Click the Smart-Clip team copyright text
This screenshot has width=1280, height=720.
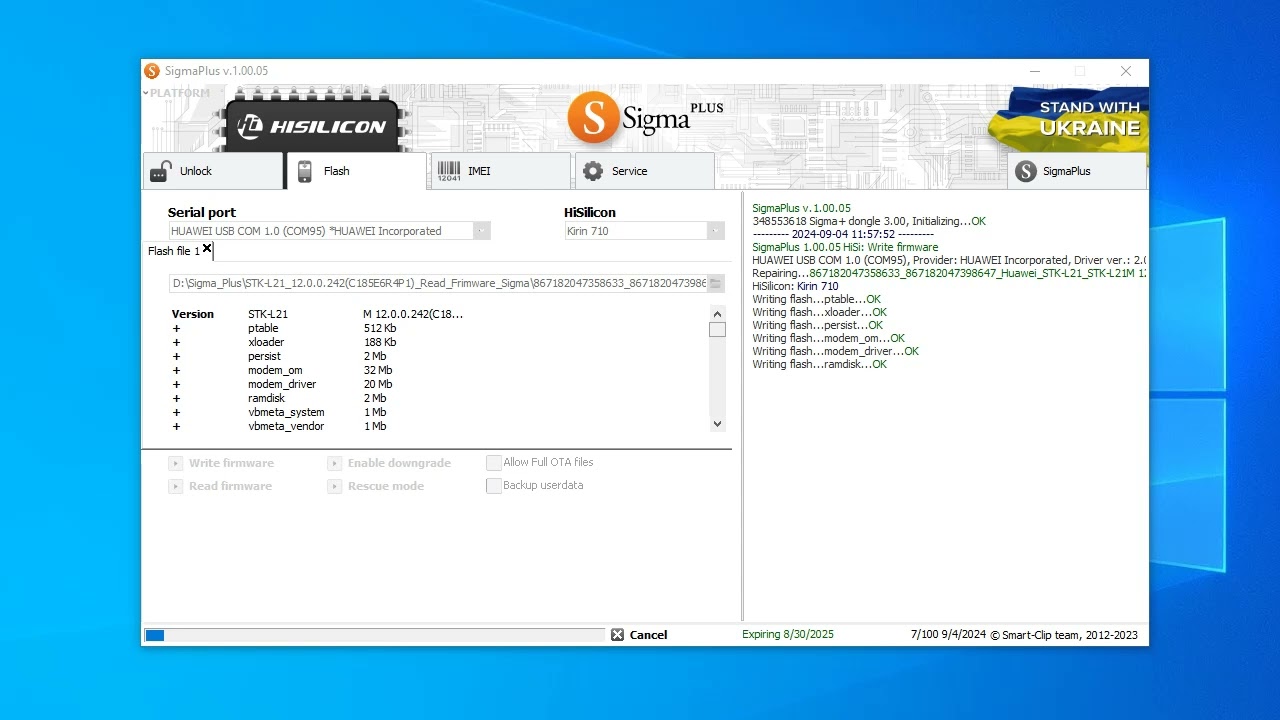pos(1064,635)
